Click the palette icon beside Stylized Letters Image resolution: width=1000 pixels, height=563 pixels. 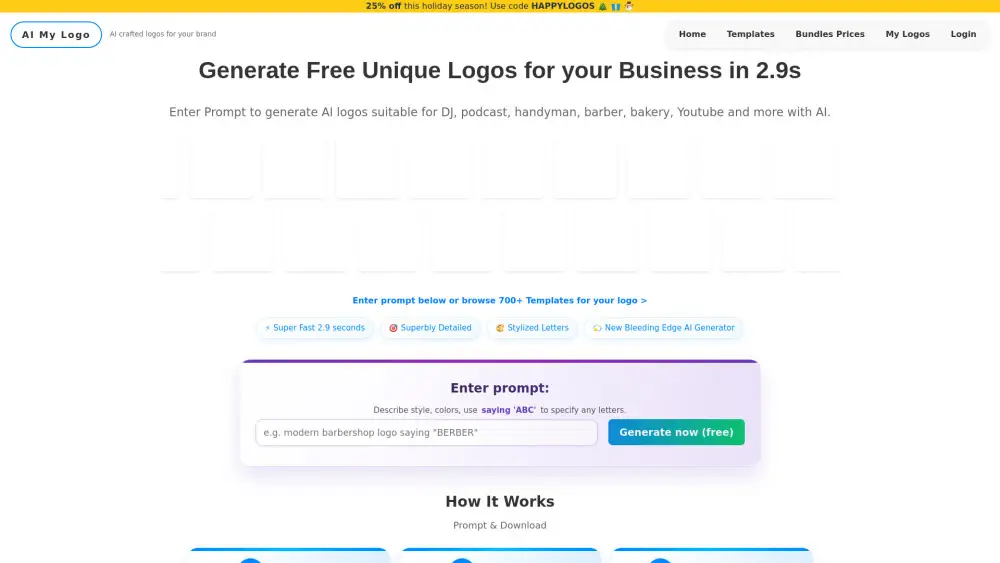point(500,328)
